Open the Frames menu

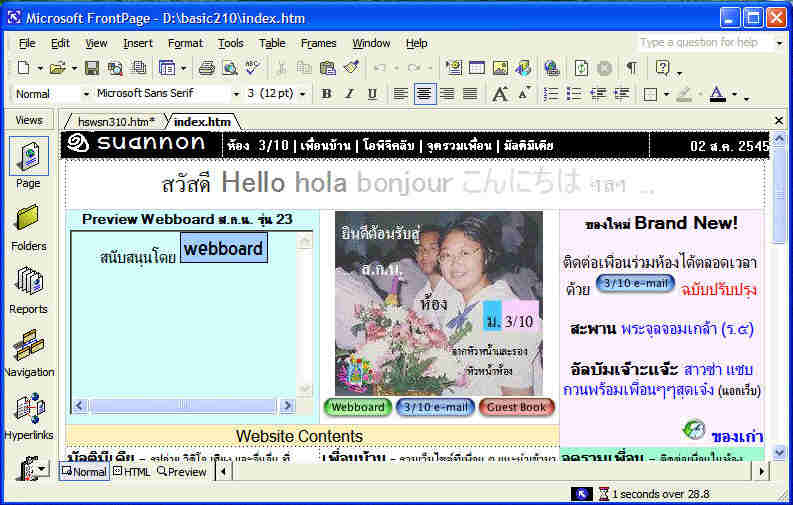click(318, 43)
